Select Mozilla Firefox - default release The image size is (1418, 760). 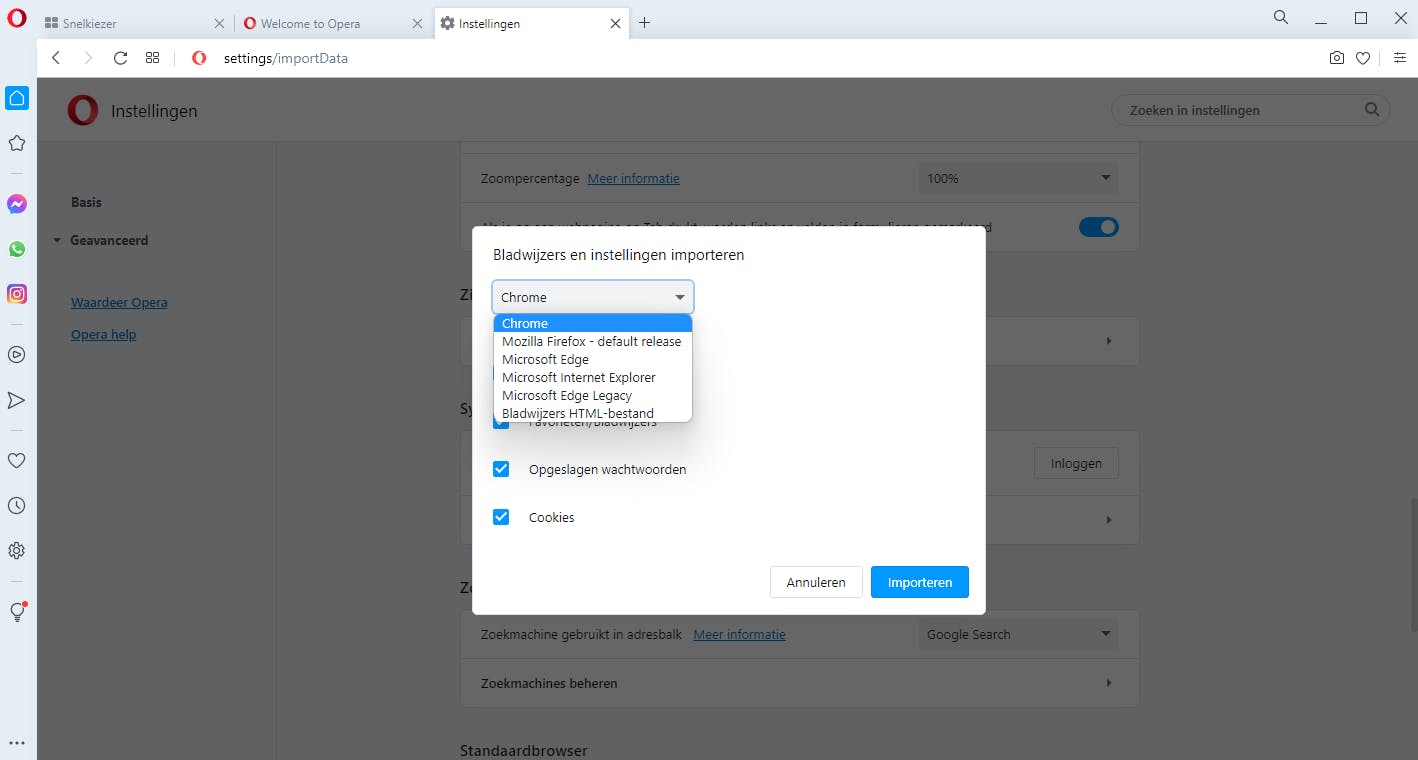tap(593, 341)
